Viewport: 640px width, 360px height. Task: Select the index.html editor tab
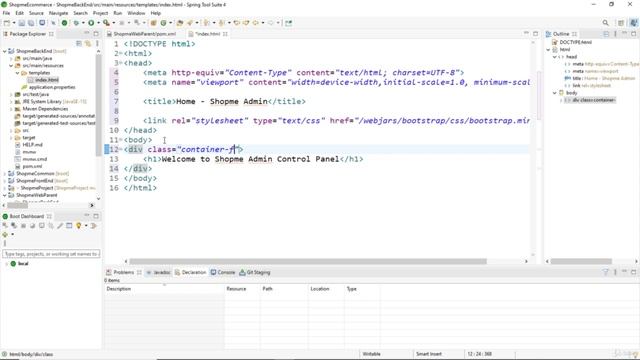pos(207,34)
